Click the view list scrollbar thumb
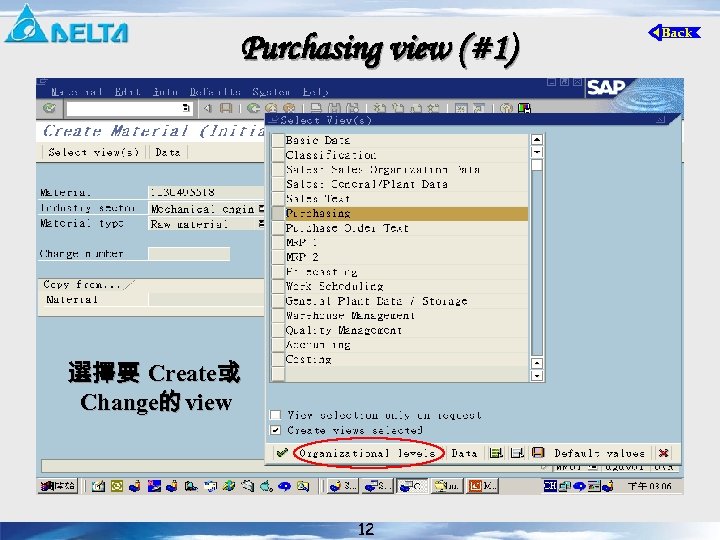This screenshot has width=720, height=540. tap(537, 165)
